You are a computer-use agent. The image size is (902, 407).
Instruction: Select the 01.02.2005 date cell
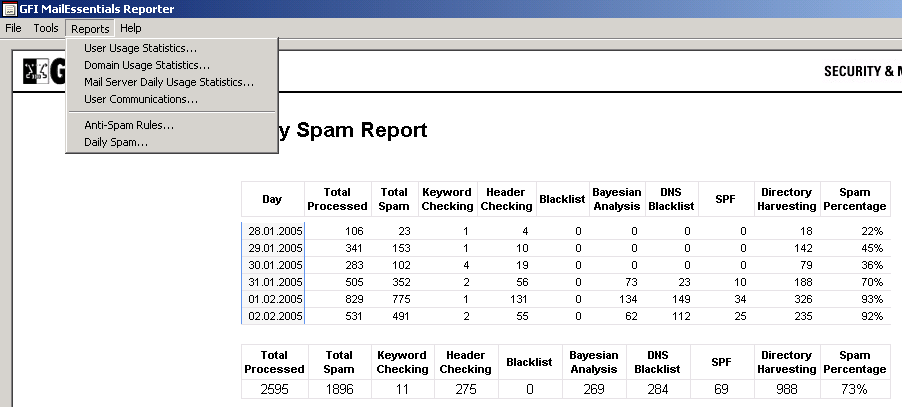click(x=275, y=299)
